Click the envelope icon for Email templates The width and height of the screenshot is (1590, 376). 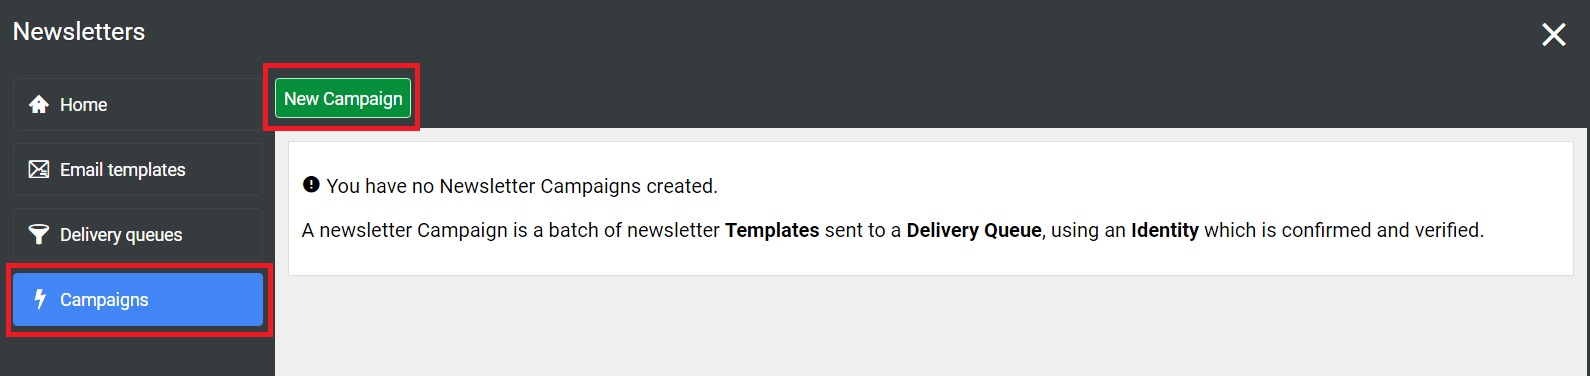tap(39, 169)
